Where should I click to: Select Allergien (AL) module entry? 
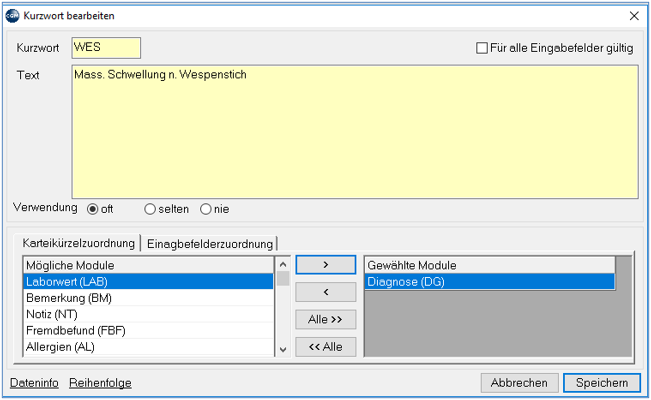(148, 346)
